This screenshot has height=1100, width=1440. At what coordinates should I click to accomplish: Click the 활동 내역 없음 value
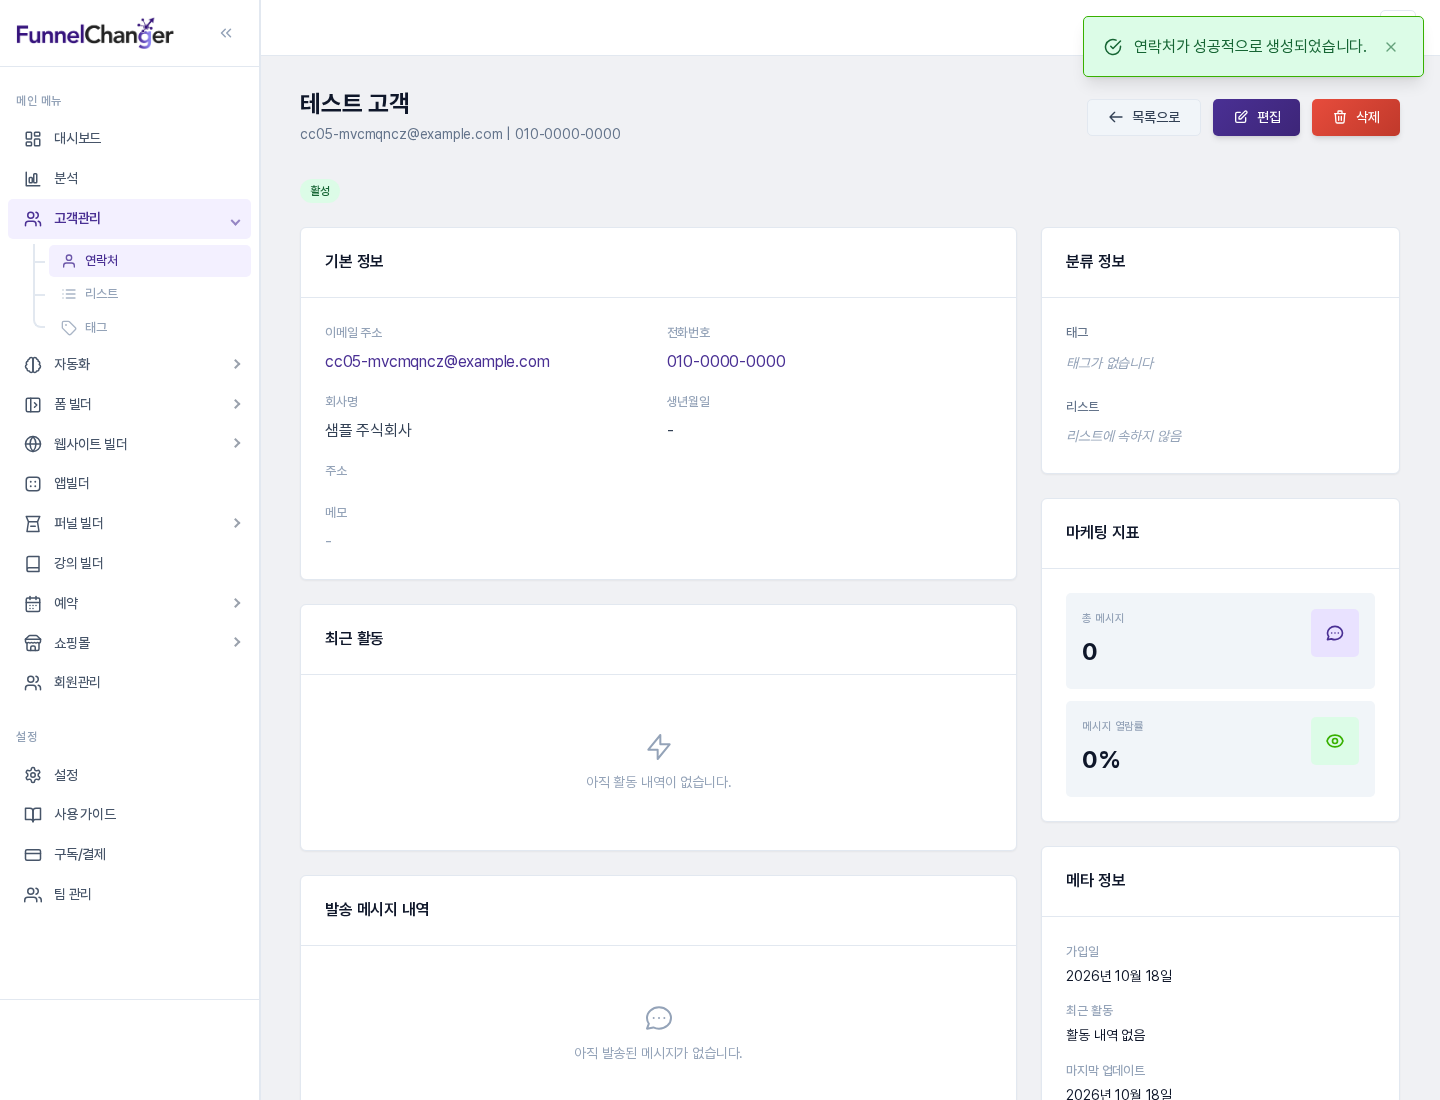point(1106,1036)
